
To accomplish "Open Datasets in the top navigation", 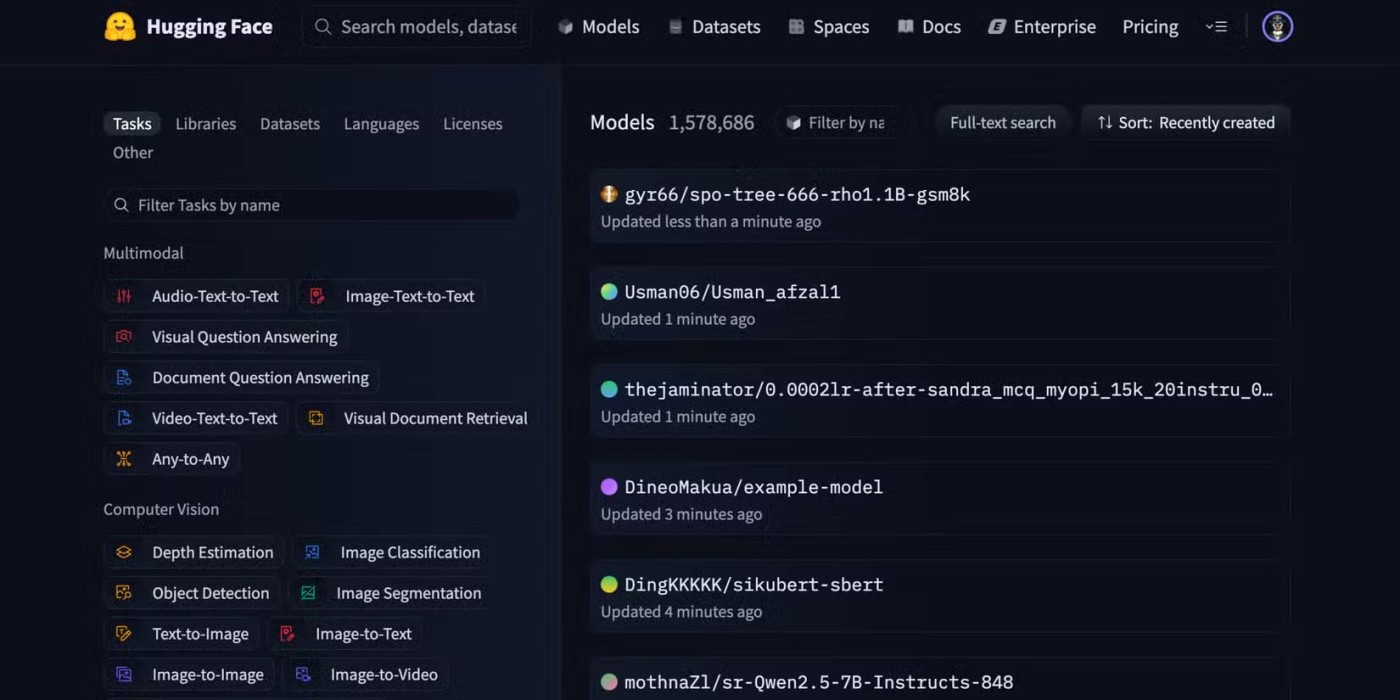I will (x=714, y=27).
